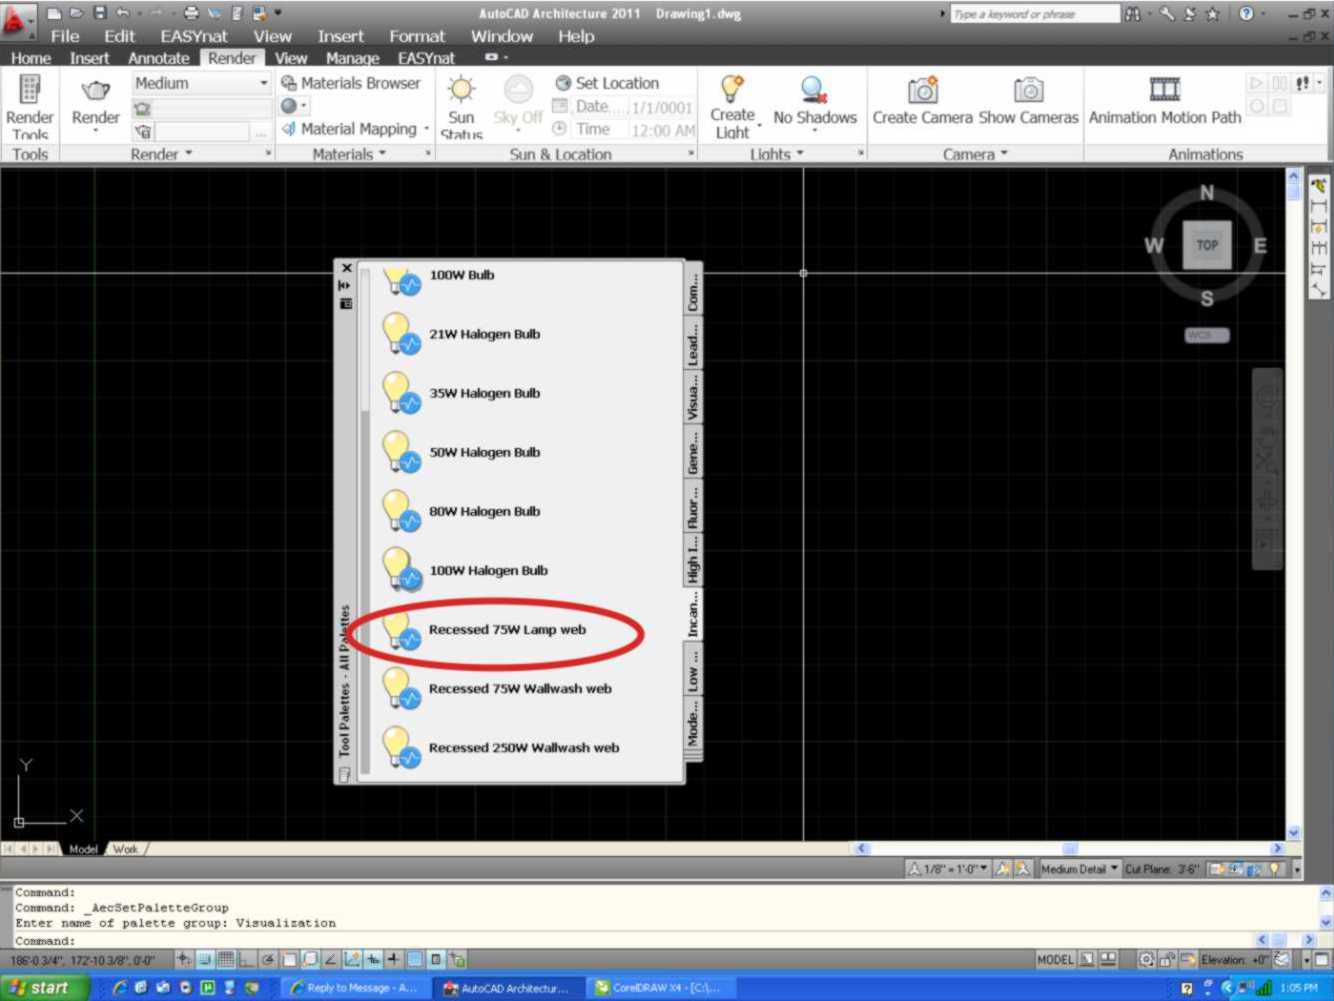Open the File menu

coord(65,36)
